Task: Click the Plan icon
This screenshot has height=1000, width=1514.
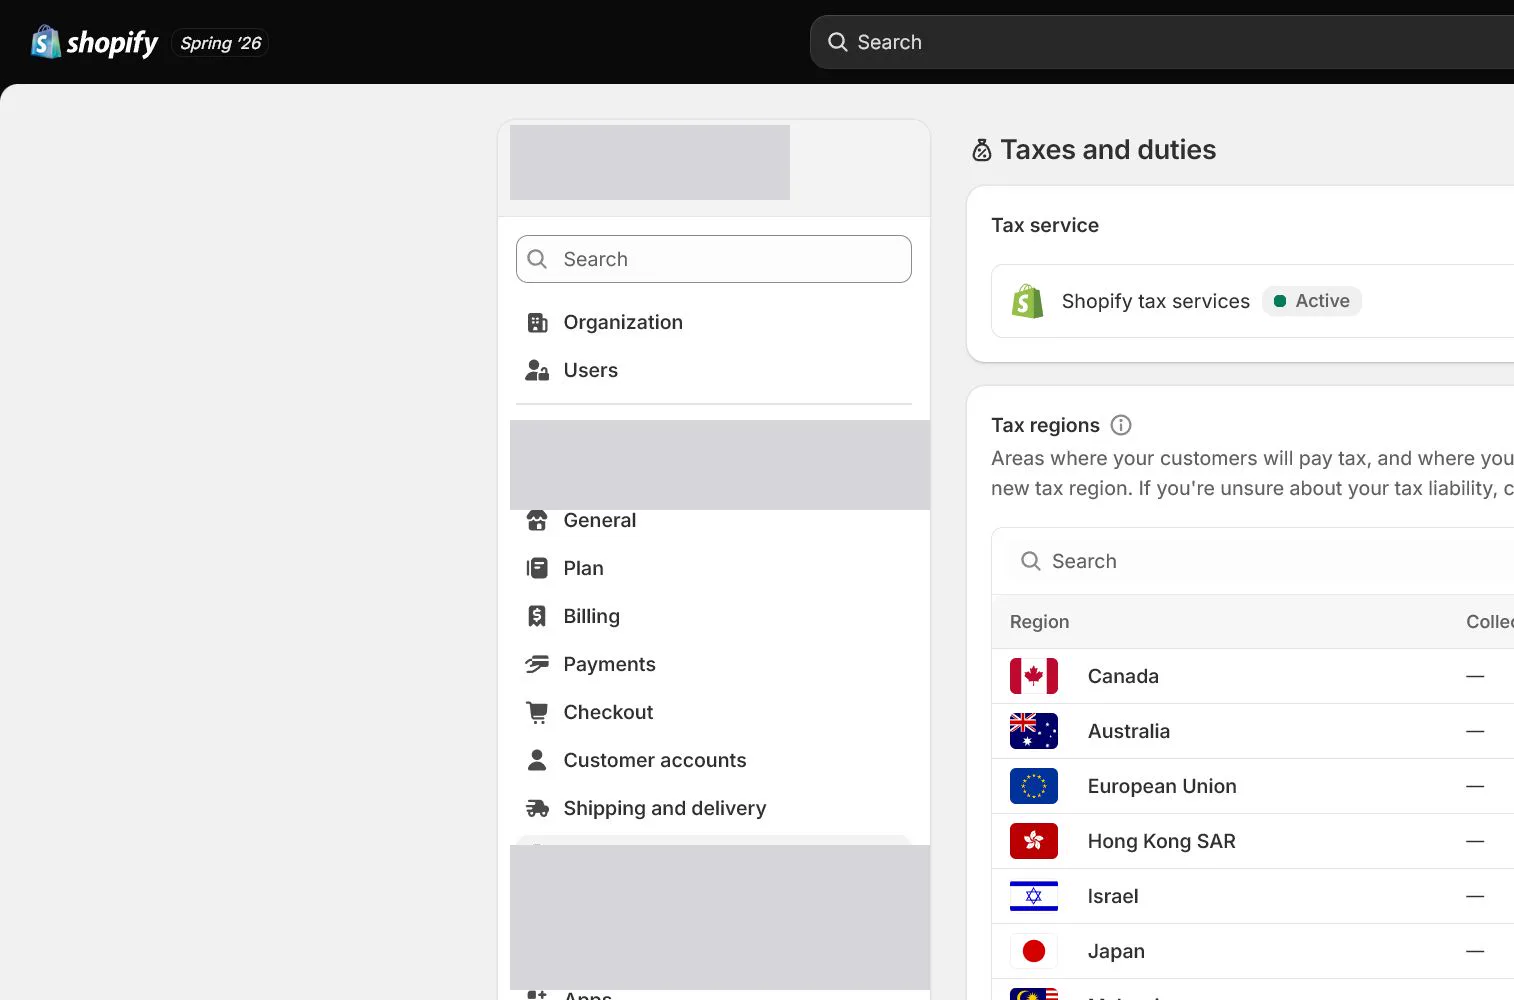Action: click(x=537, y=568)
